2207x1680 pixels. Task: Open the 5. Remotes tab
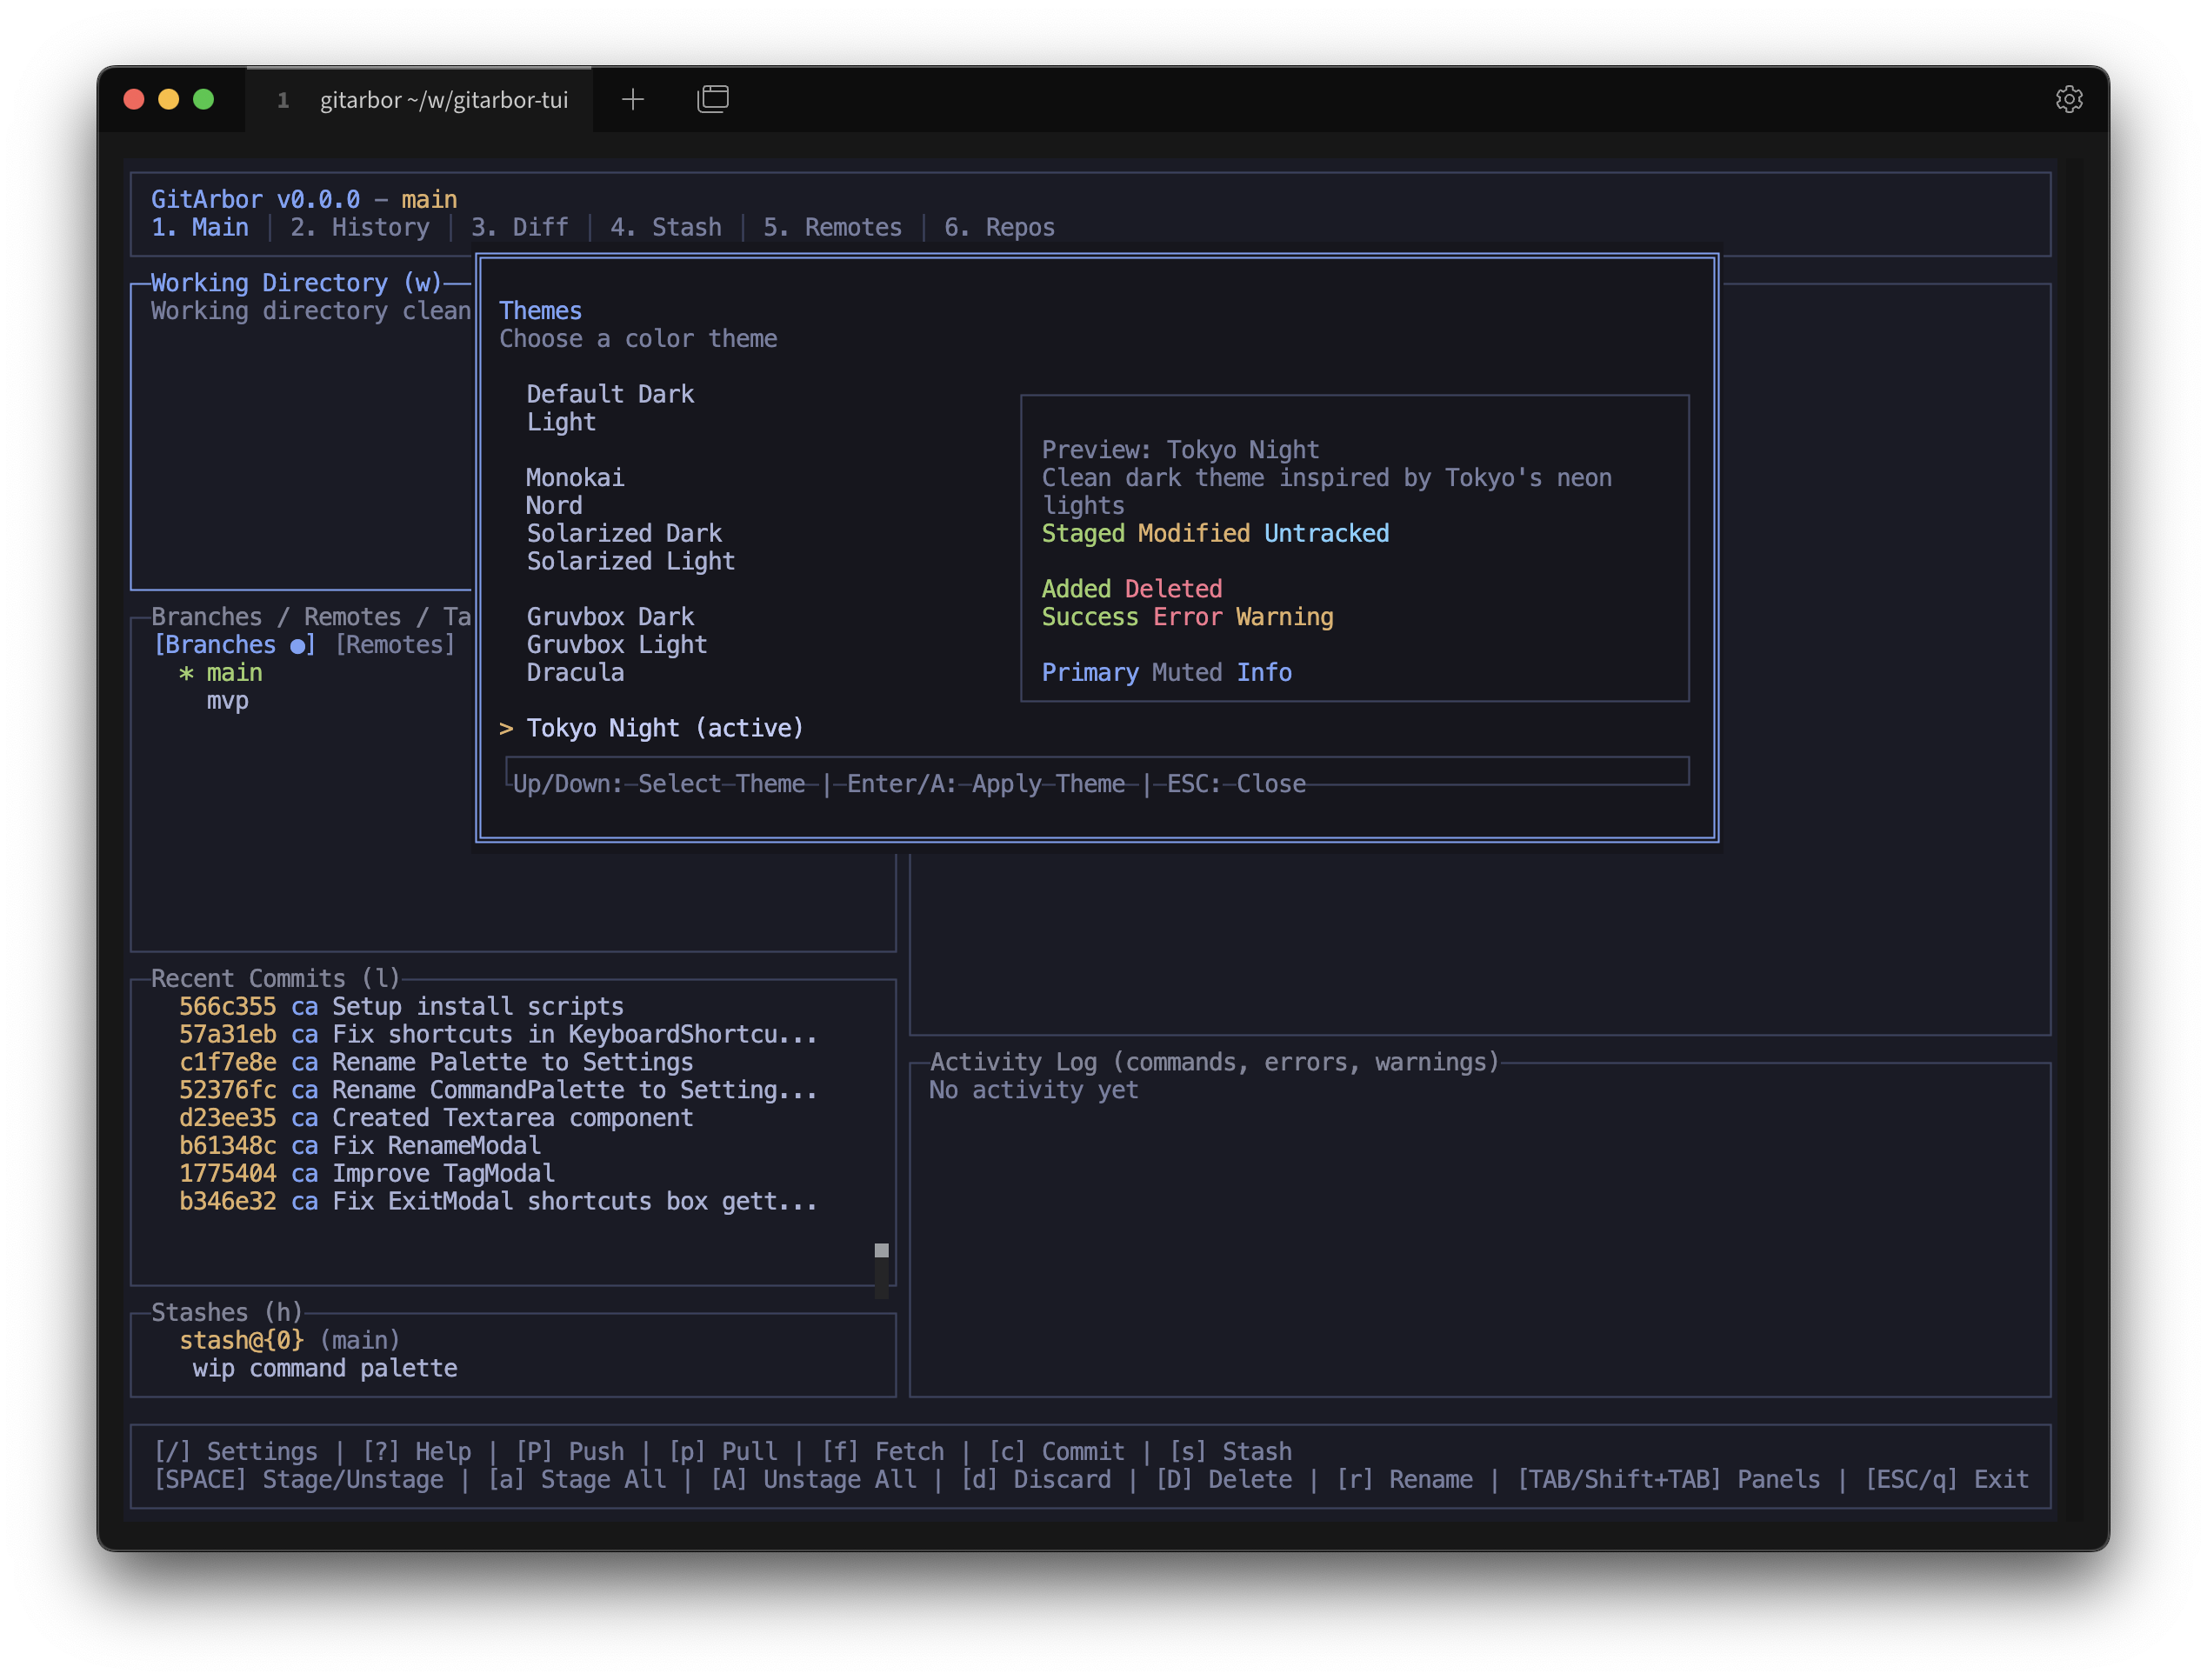[x=832, y=228]
